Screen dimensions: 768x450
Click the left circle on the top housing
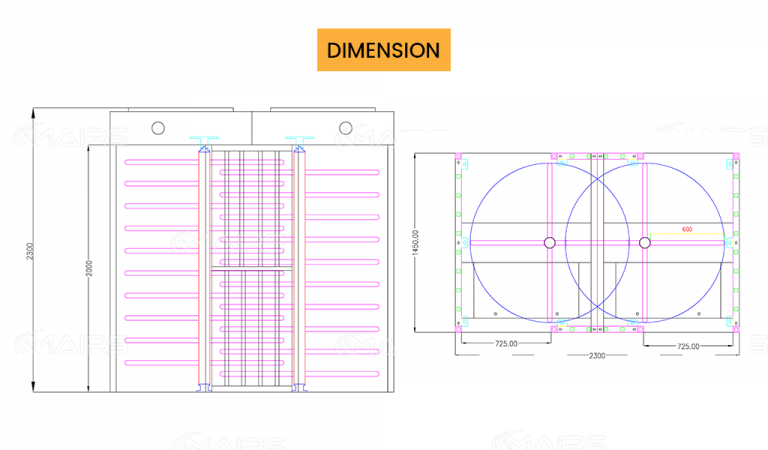158,128
